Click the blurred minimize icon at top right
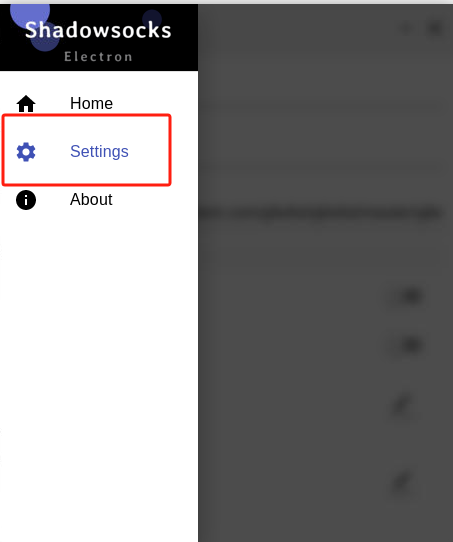 pos(407,28)
